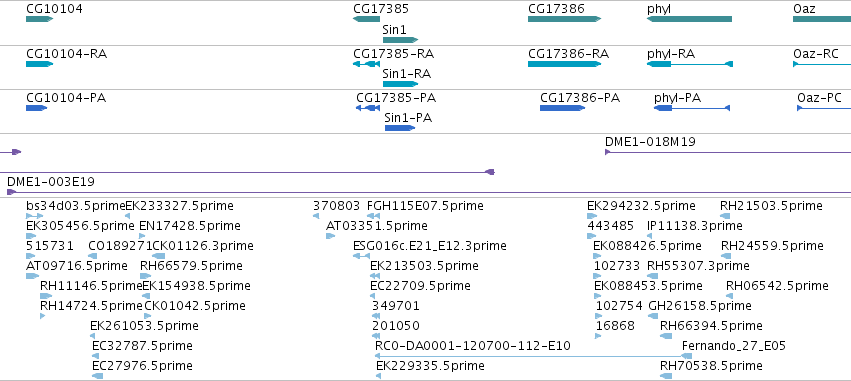Select the phyl-RA transcript with intron line
851x381 pixels.
click(690, 64)
